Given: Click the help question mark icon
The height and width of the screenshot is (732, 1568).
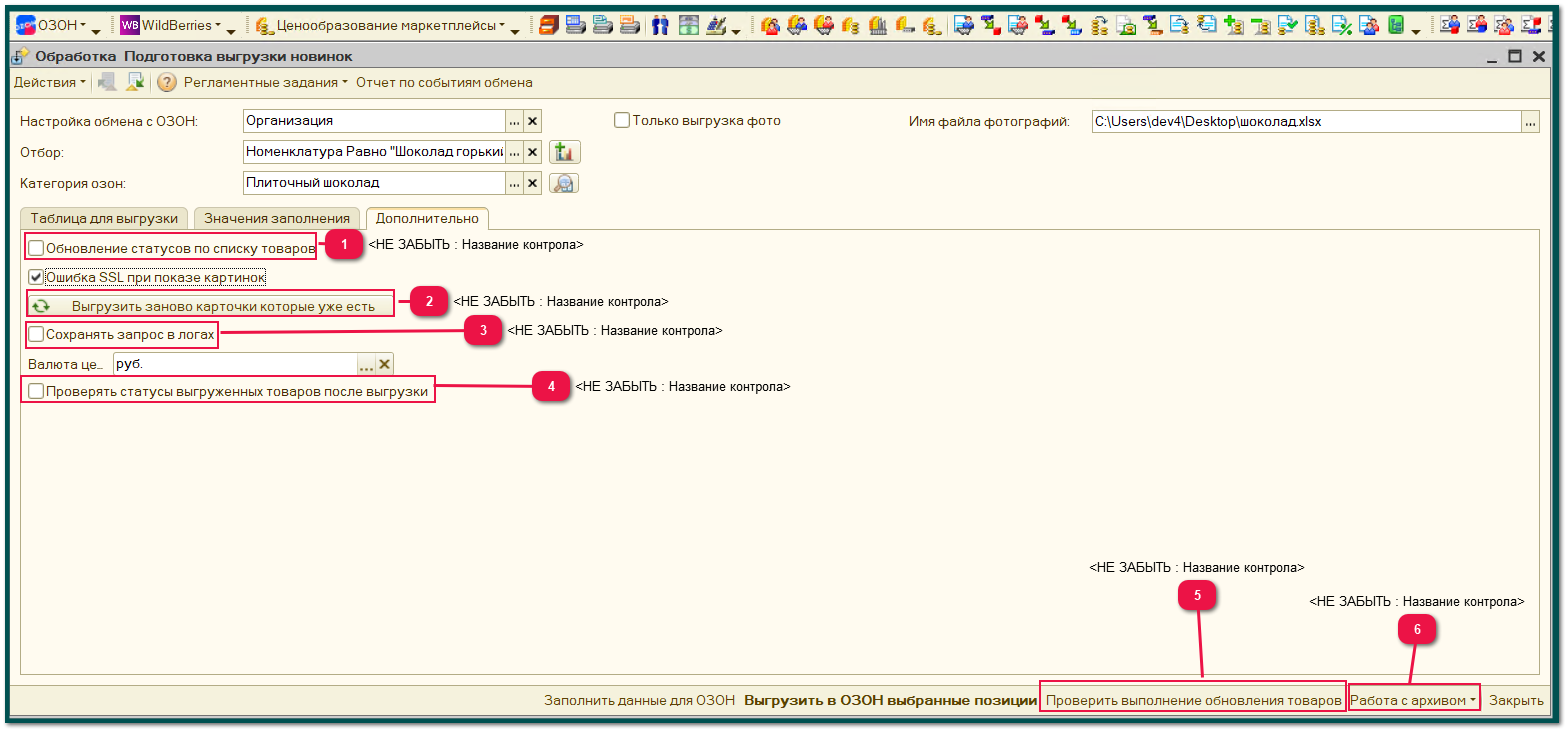Looking at the screenshot, I should pyautogui.click(x=167, y=83).
